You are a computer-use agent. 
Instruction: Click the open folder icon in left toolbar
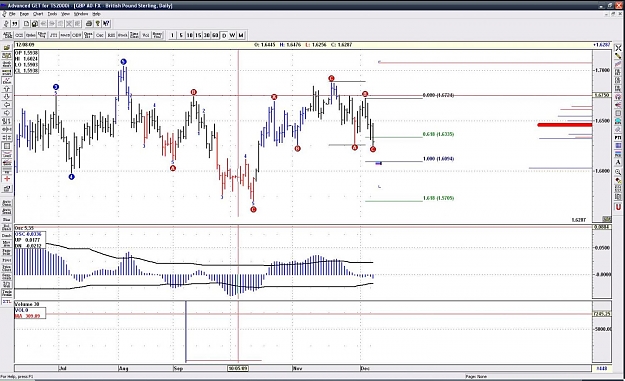pyautogui.click(x=7, y=47)
